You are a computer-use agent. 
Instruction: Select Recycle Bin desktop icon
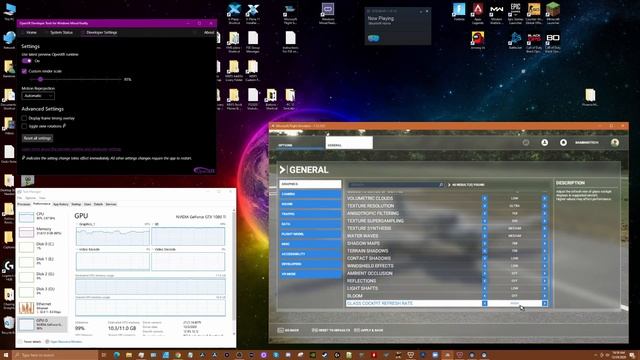[x=9, y=325]
